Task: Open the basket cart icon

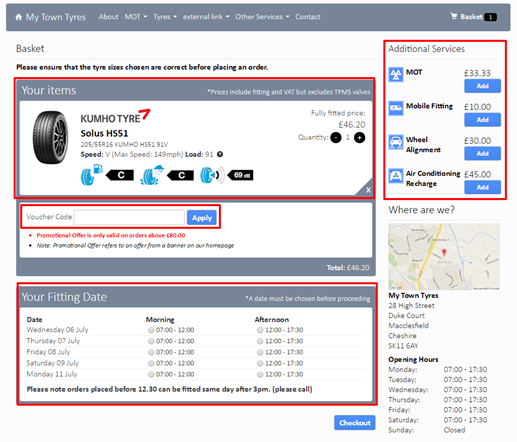Action: tap(454, 16)
